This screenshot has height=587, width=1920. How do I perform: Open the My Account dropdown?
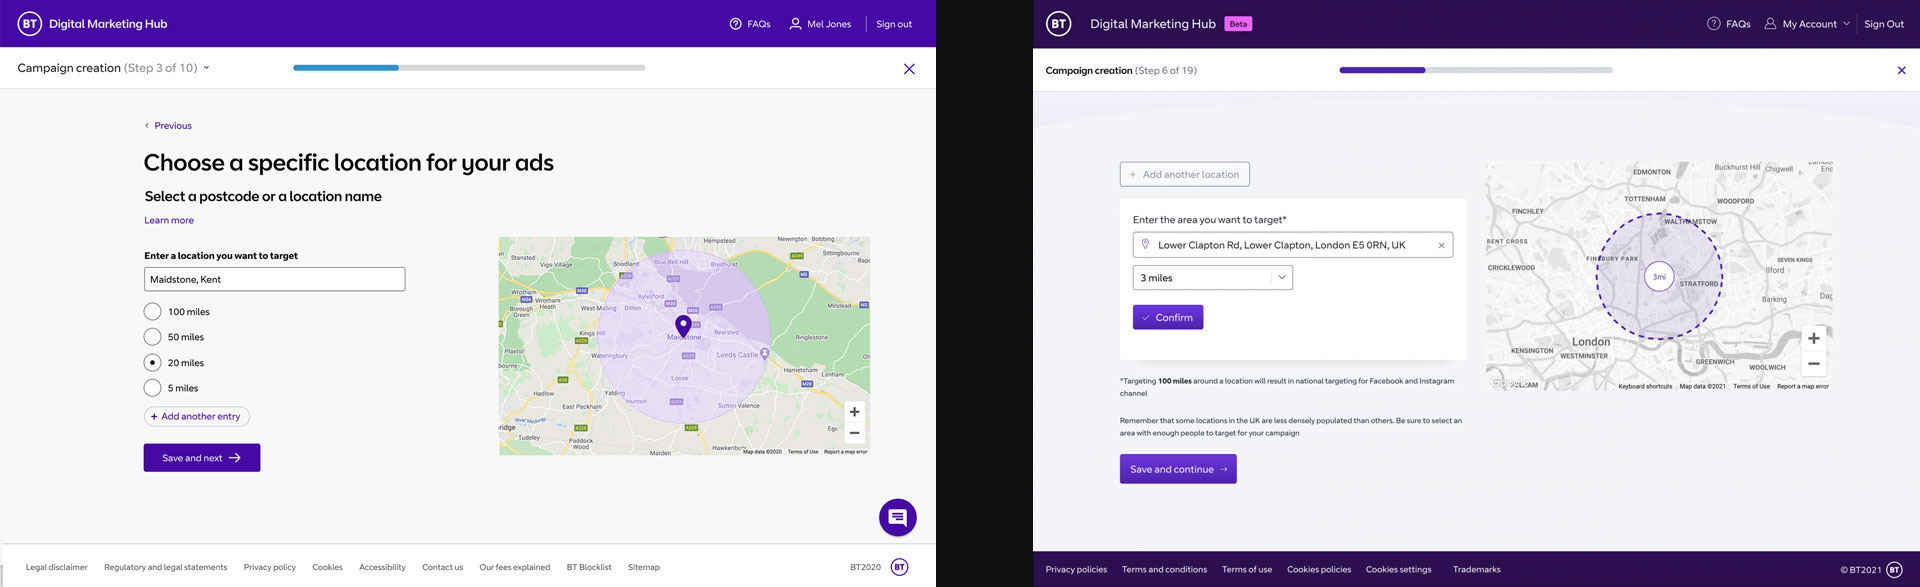pyautogui.click(x=1807, y=24)
